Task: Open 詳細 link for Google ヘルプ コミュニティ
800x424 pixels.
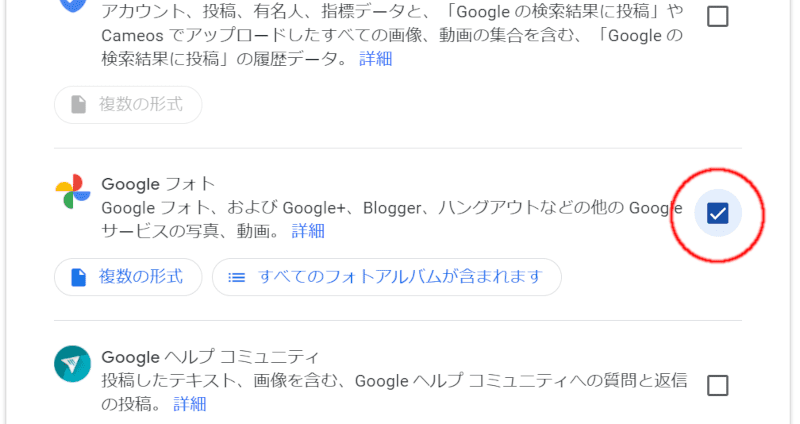Action: tap(190, 404)
